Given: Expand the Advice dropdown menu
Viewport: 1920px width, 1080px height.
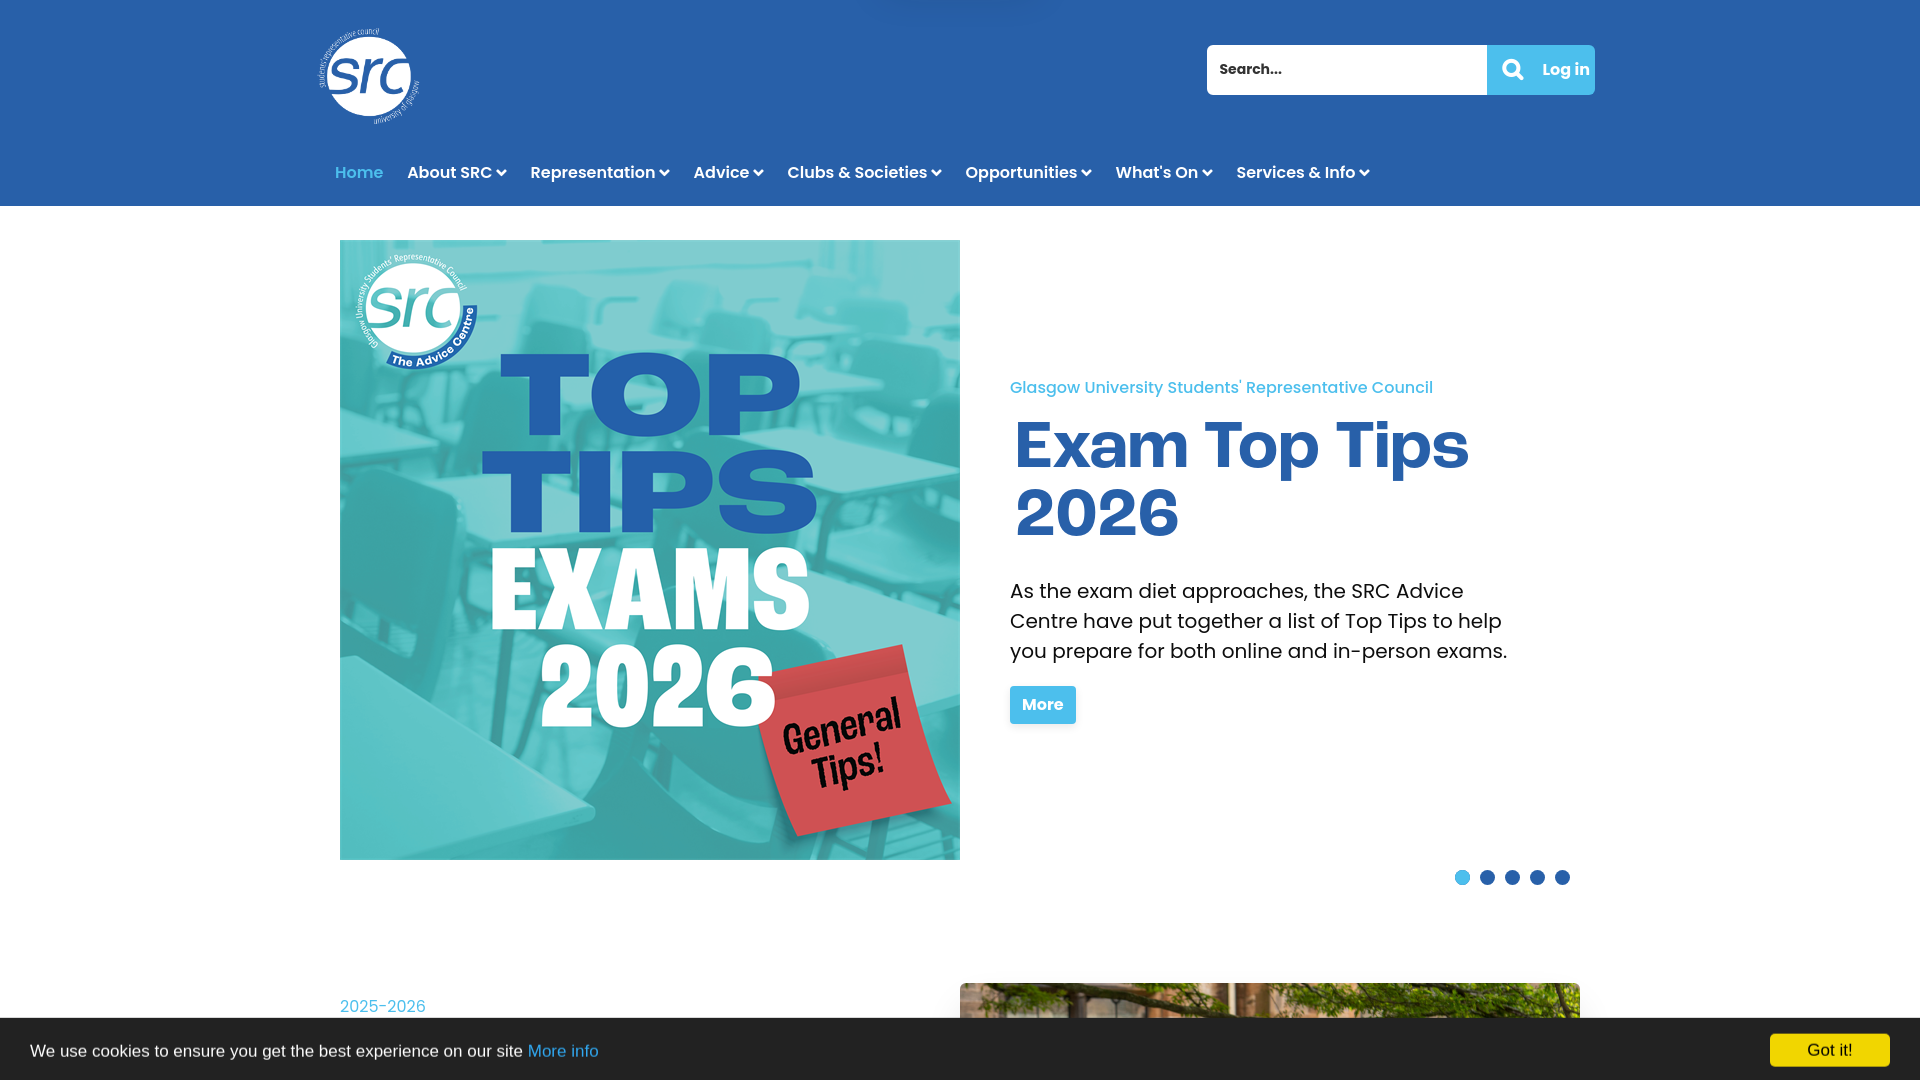Looking at the screenshot, I should 728,173.
